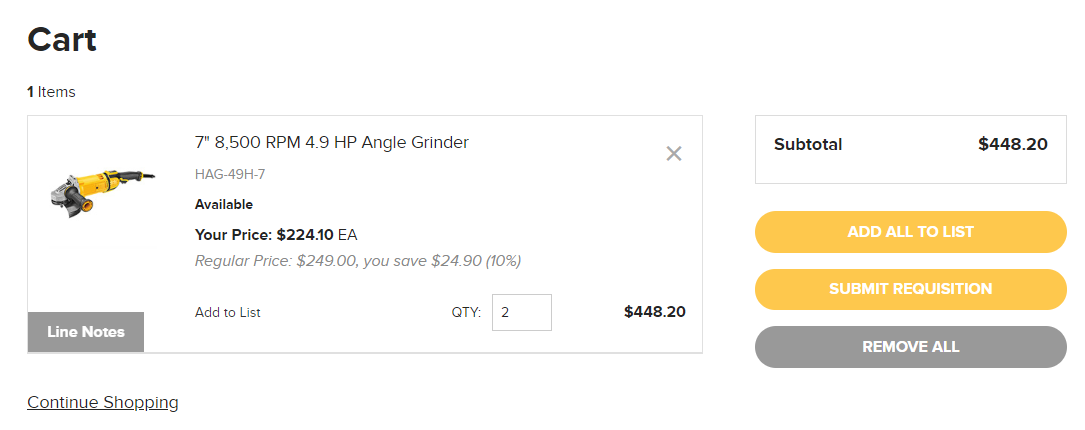Click the Your Price $224.10 EA text

tap(276, 235)
